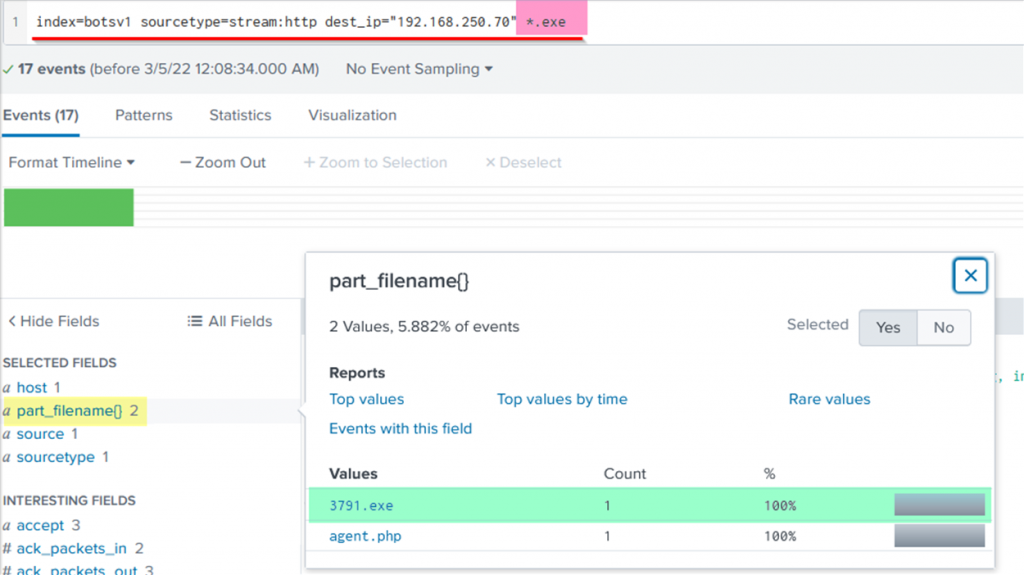
Task: Switch to the Patterns tab
Action: pos(144,115)
